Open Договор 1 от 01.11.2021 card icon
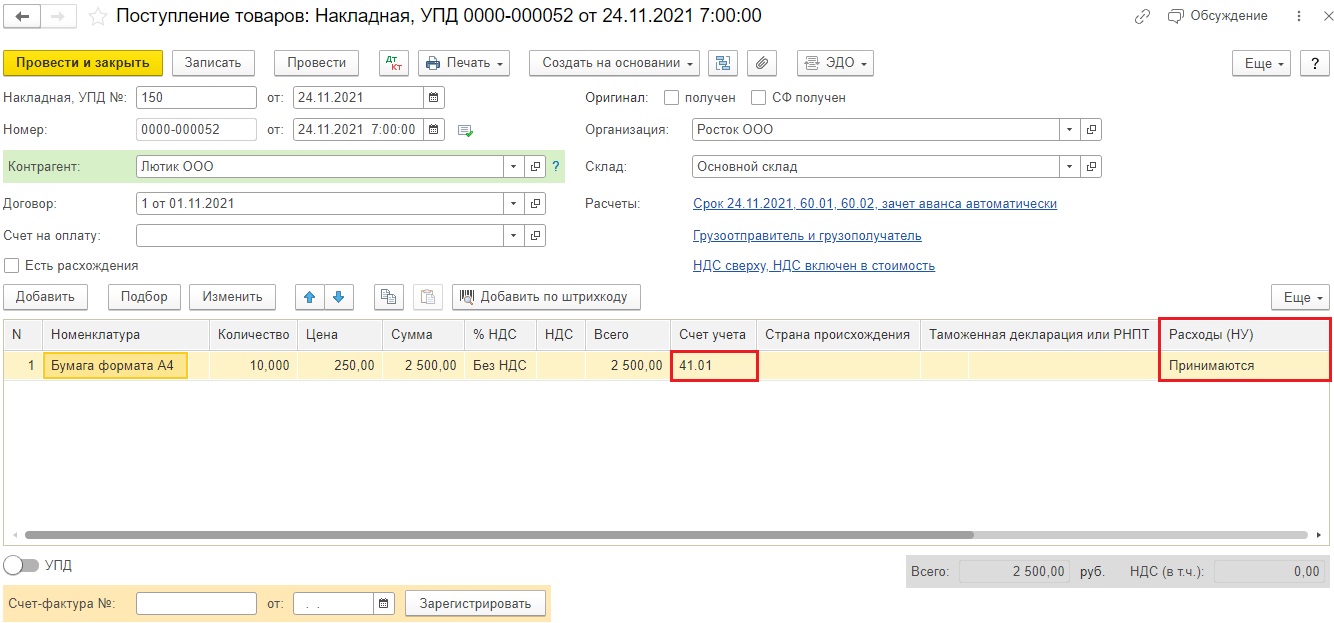Screen dimensions: 1334x623 (536, 204)
